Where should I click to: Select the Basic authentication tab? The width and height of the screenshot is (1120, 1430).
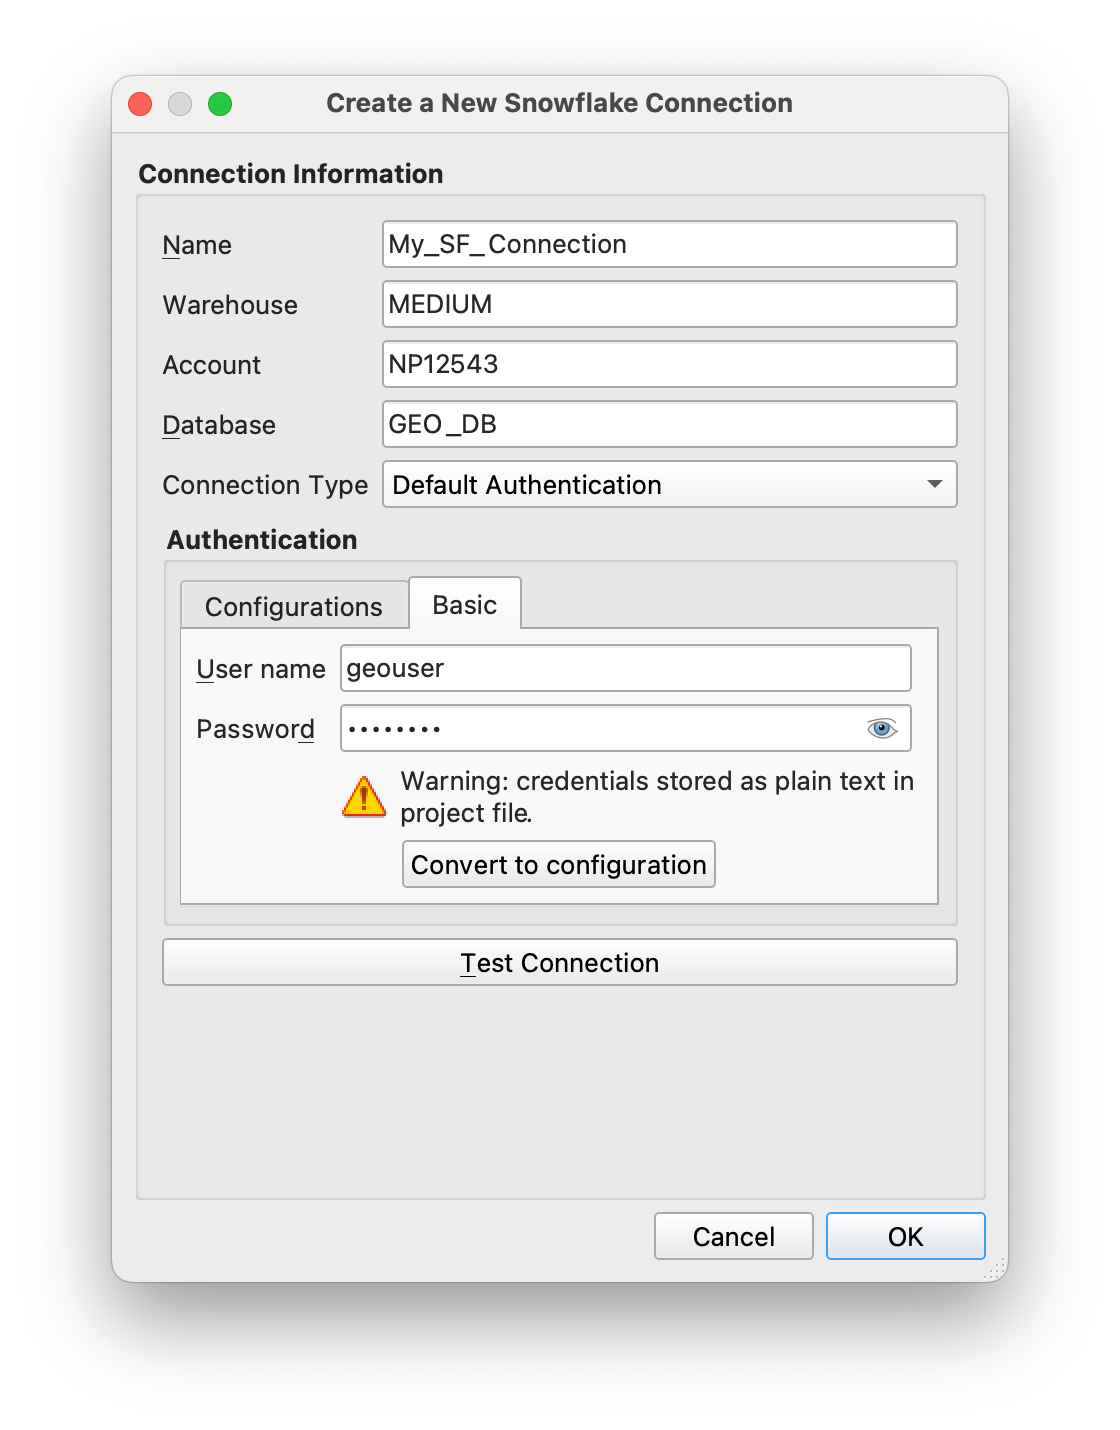click(x=465, y=604)
